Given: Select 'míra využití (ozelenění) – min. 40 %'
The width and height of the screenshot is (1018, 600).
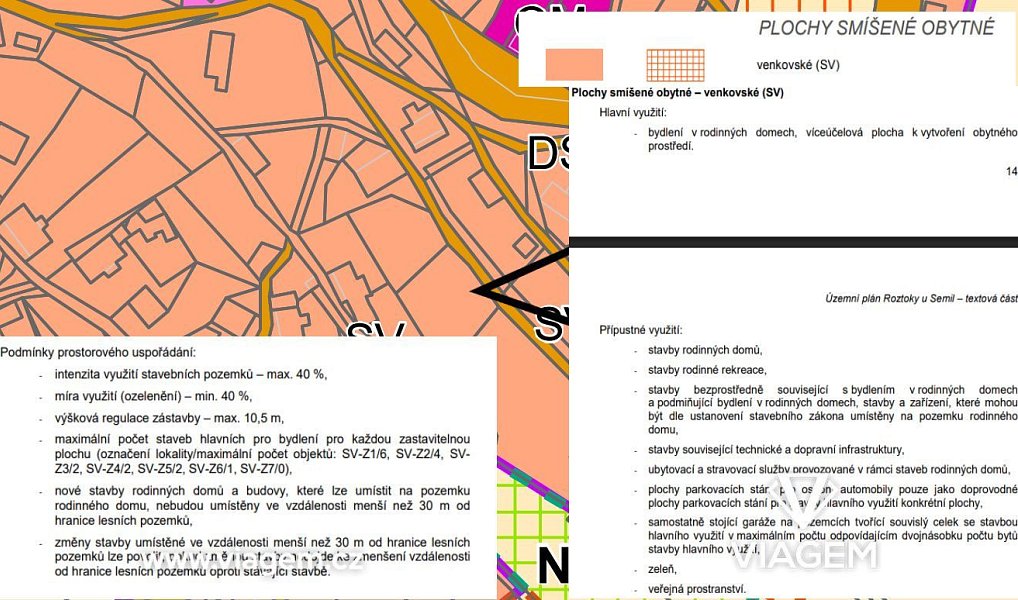Looking at the screenshot, I should [153, 396].
